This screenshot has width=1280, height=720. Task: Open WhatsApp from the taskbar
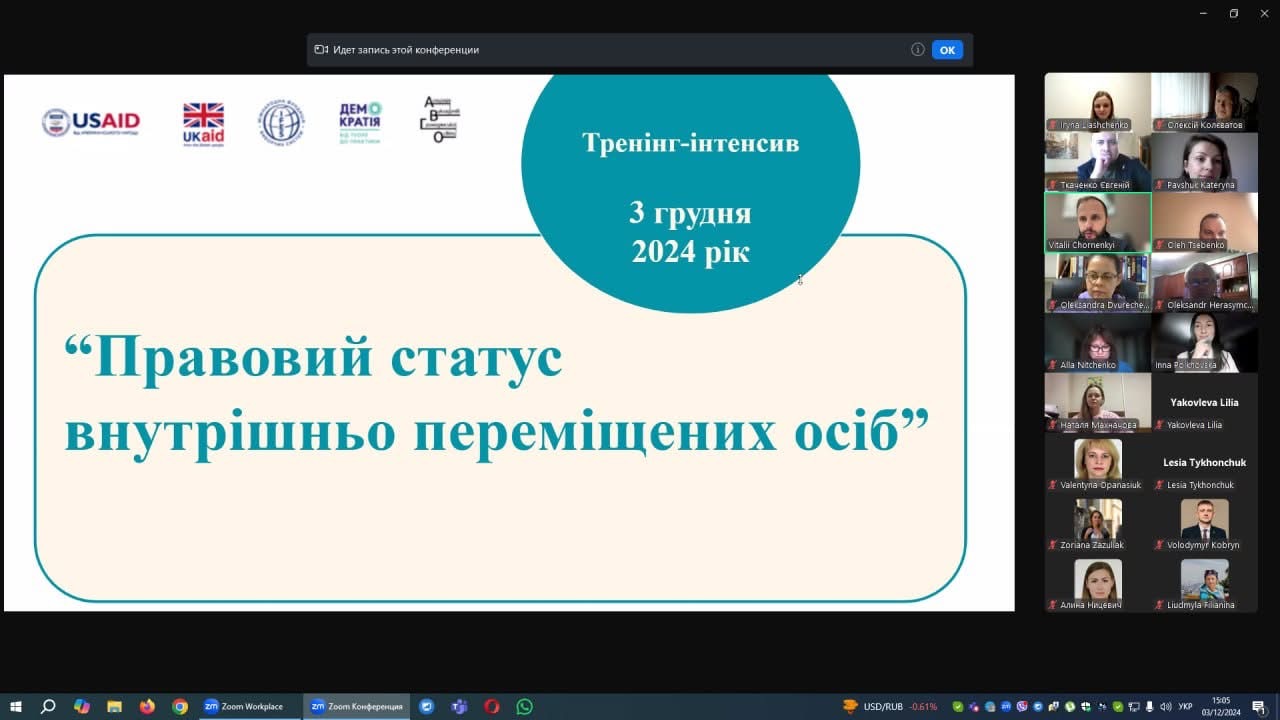click(524, 706)
